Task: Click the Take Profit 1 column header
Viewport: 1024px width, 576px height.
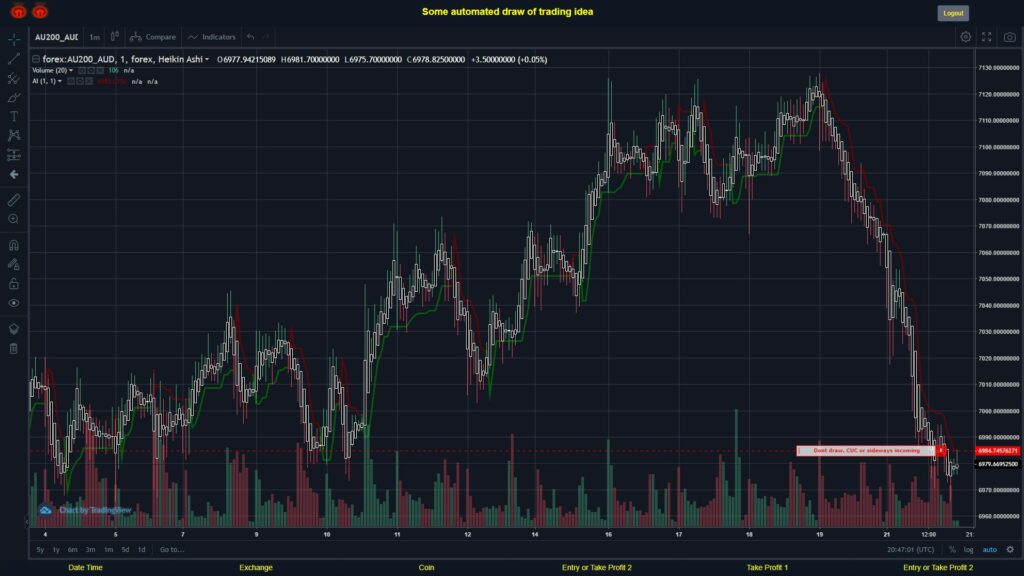Action: (767, 568)
